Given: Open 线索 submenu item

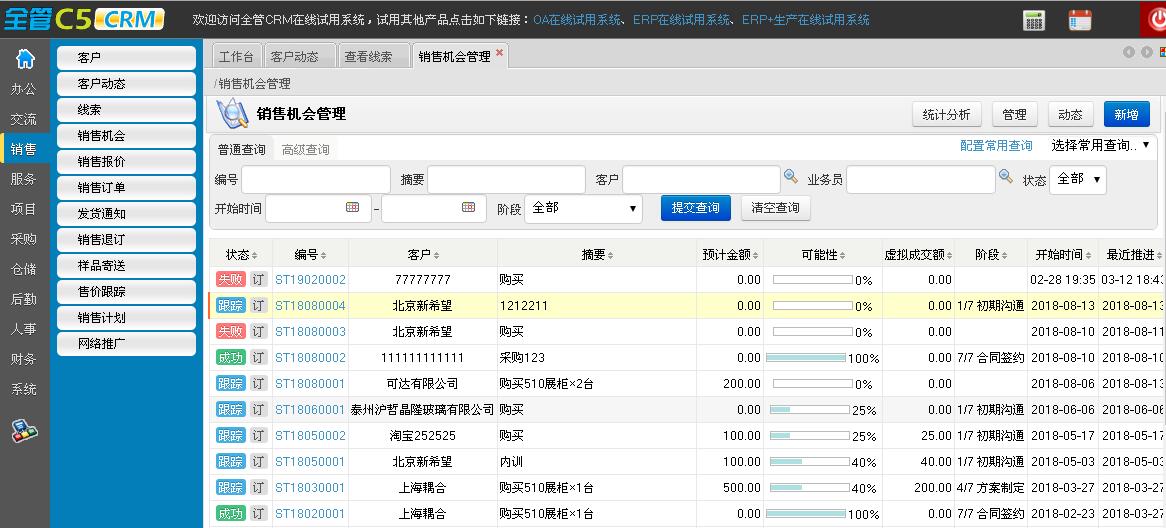Looking at the screenshot, I should tap(126, 110).
